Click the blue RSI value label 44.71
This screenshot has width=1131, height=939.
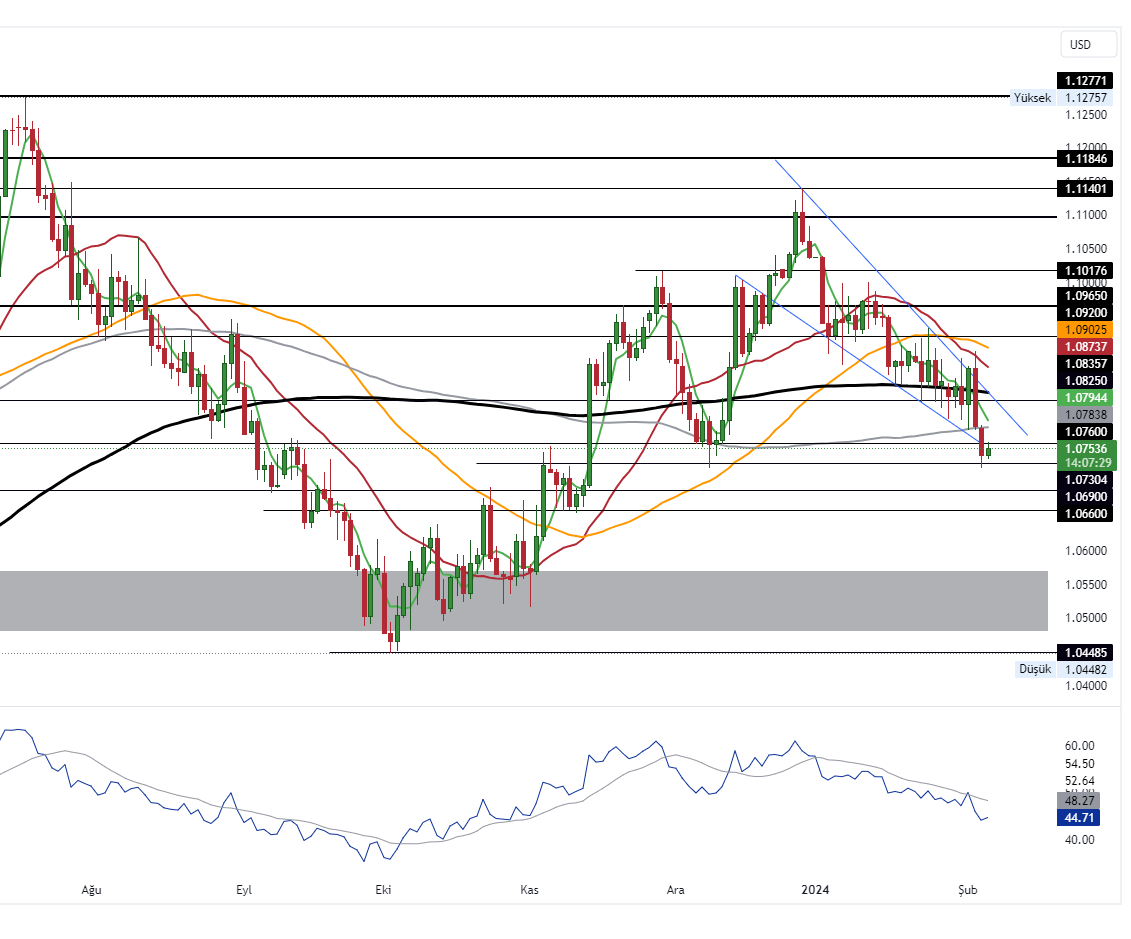[x=1080, y=818]
